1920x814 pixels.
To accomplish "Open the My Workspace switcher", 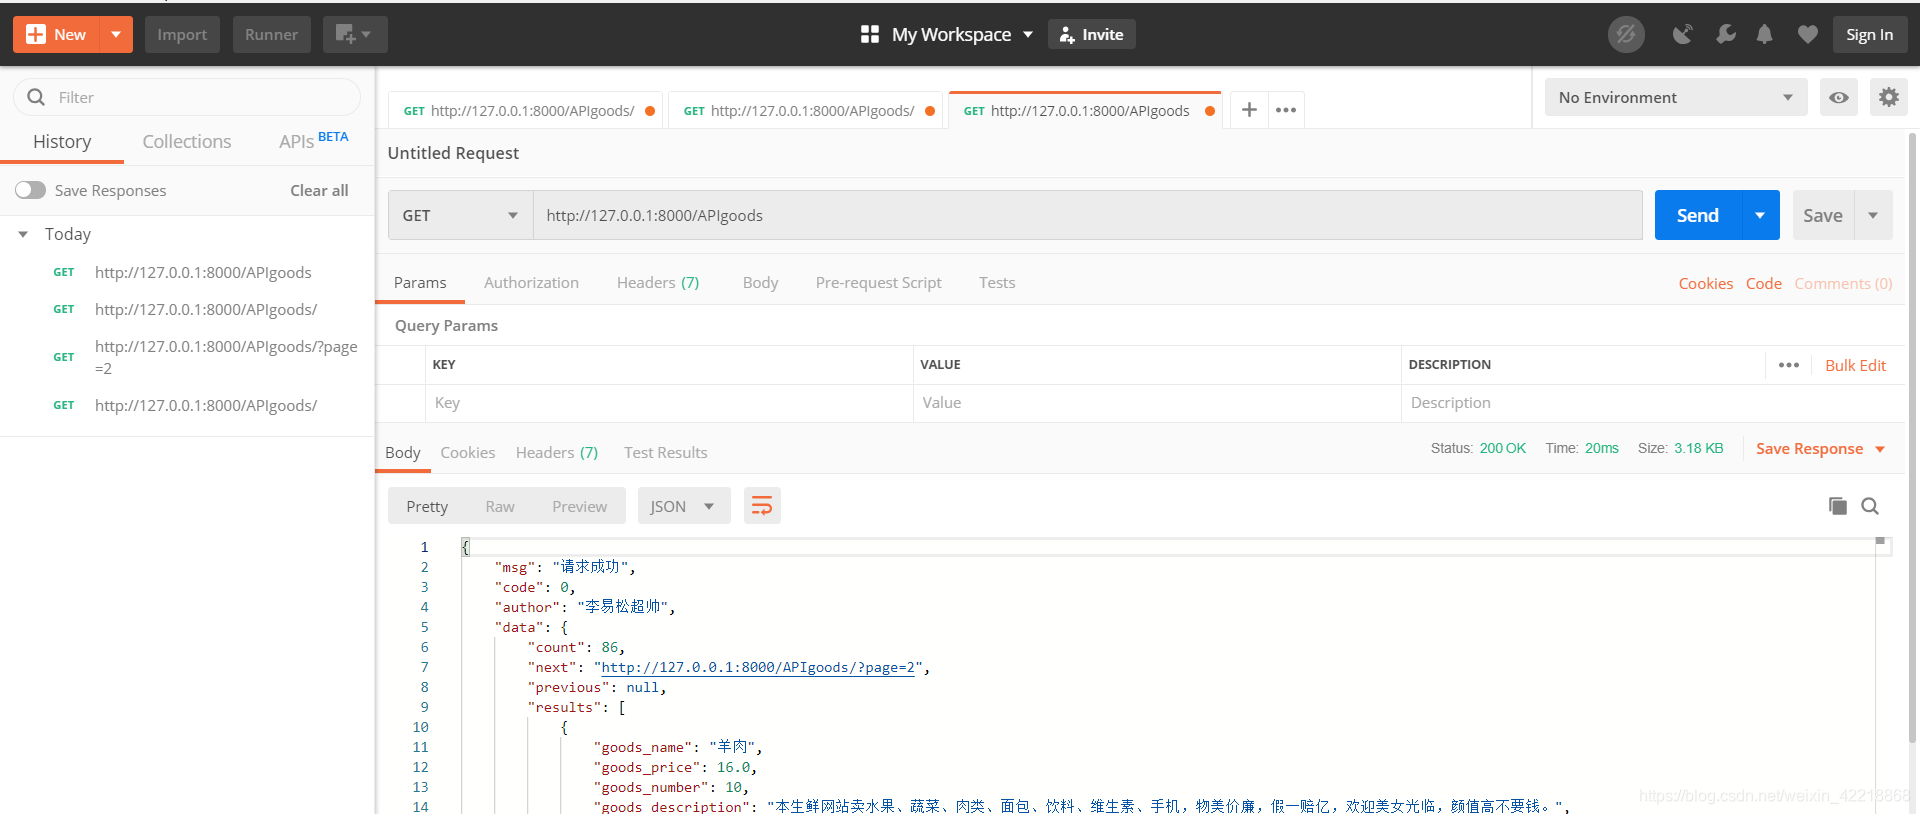I will pos(947,34).
